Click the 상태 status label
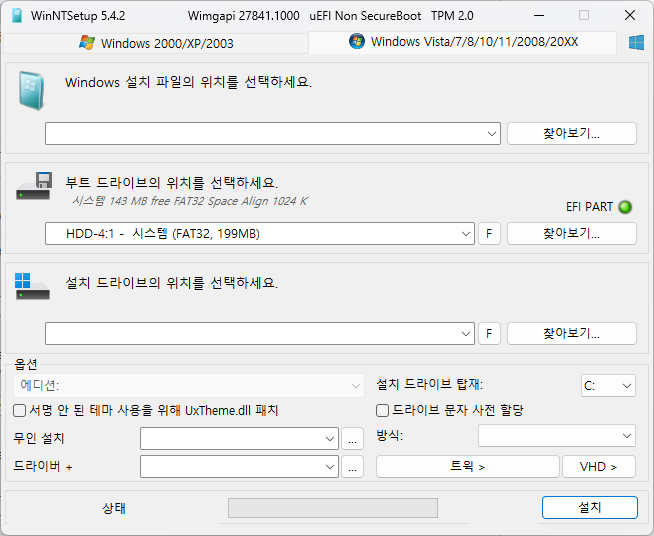Image resolution: width=654 pixels, height=536 pixels. pos(114,508)
